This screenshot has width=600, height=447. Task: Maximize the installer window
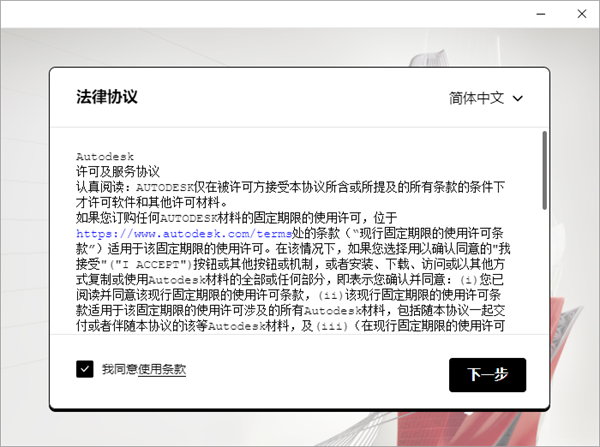555,12
